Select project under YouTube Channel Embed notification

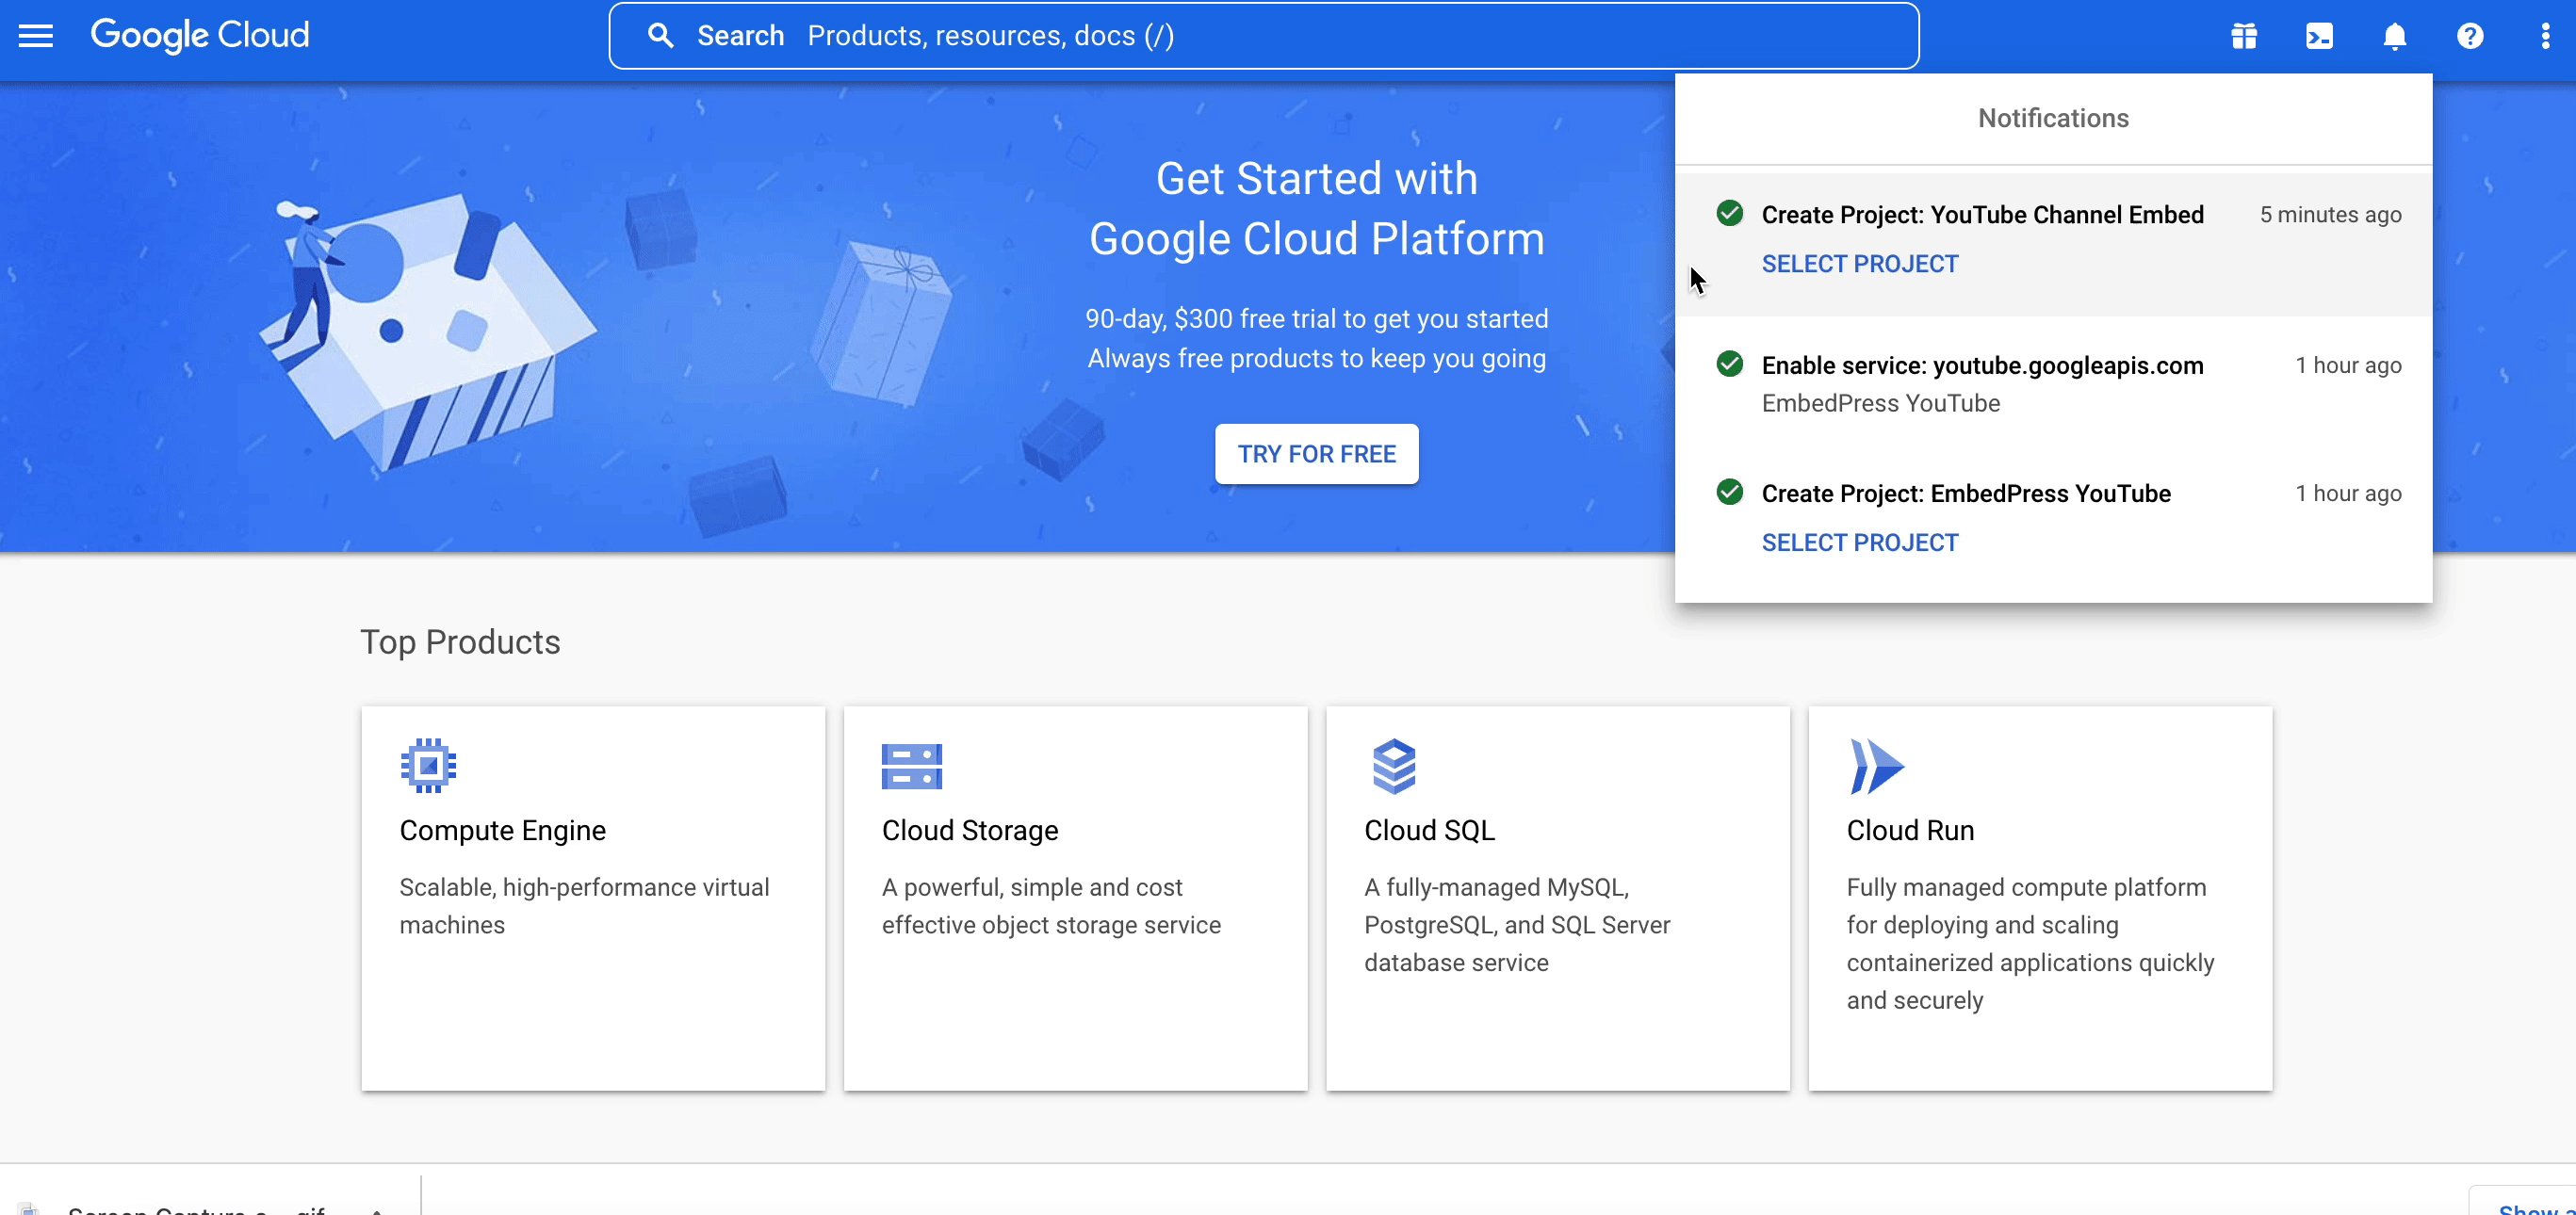(x=1859, y=264)
